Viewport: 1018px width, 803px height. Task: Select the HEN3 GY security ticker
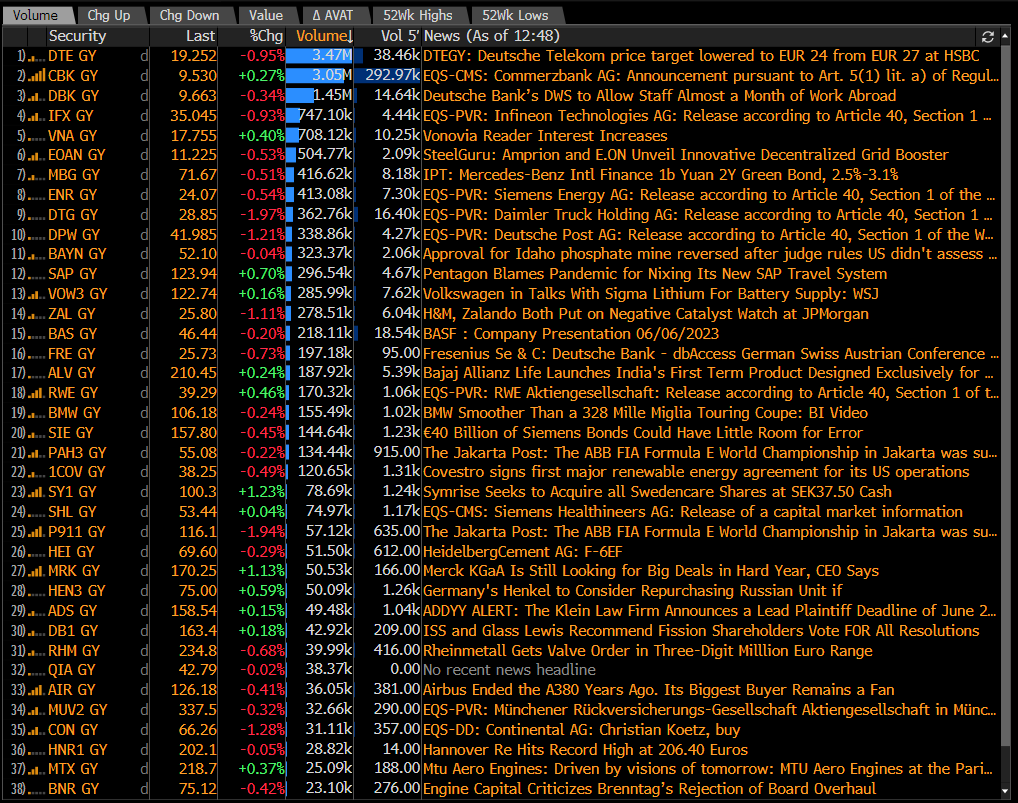pos(77,591)
